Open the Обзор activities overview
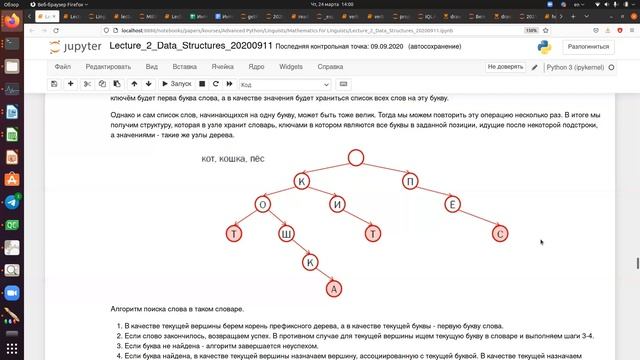This screenshot has height=360, width=640. (11, 4)
